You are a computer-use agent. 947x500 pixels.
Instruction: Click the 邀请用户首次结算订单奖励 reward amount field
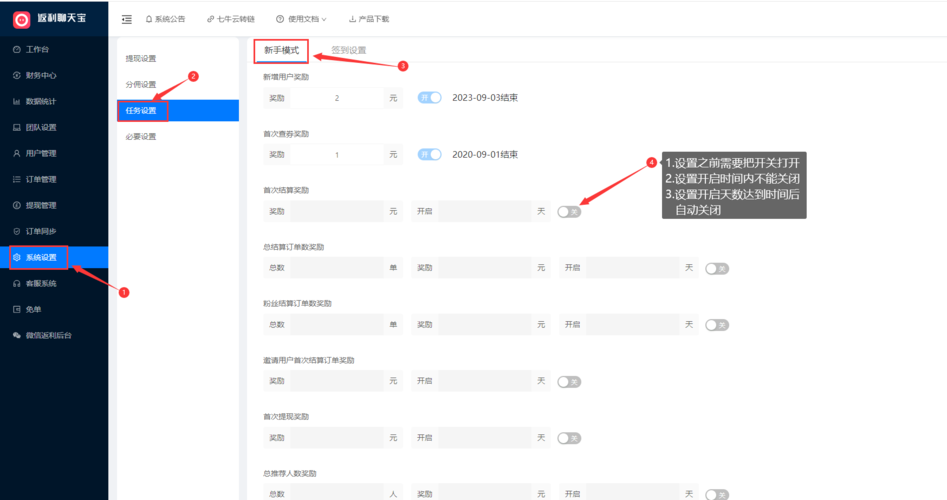337,381
